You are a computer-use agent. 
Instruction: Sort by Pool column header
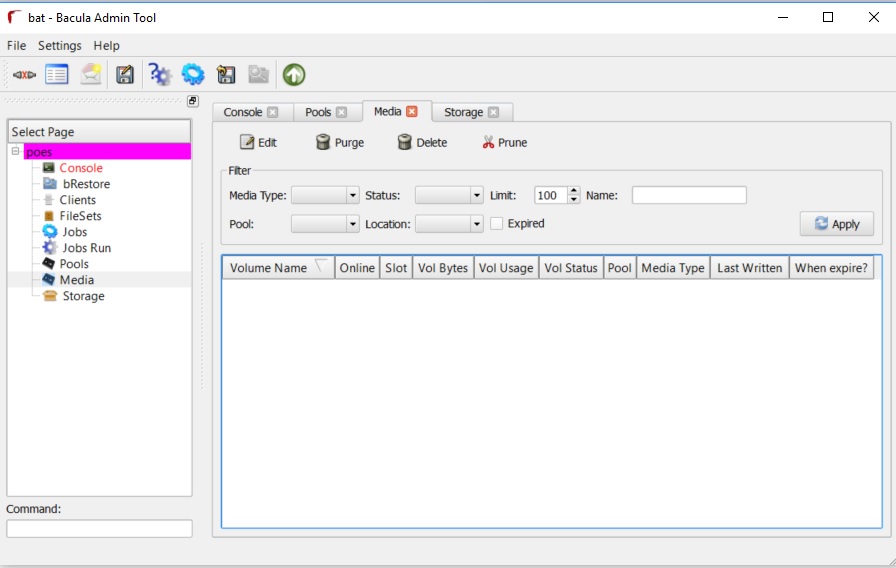(x=620, y=268)
